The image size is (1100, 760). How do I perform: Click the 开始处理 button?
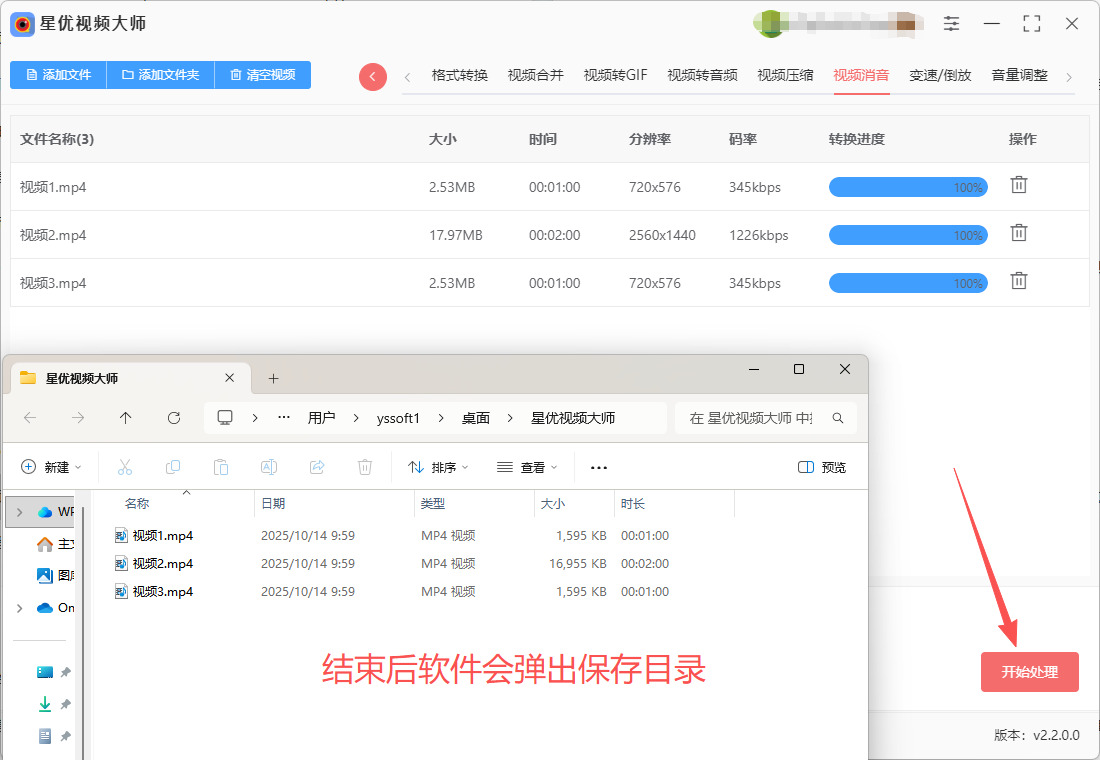click(1029, 672)
